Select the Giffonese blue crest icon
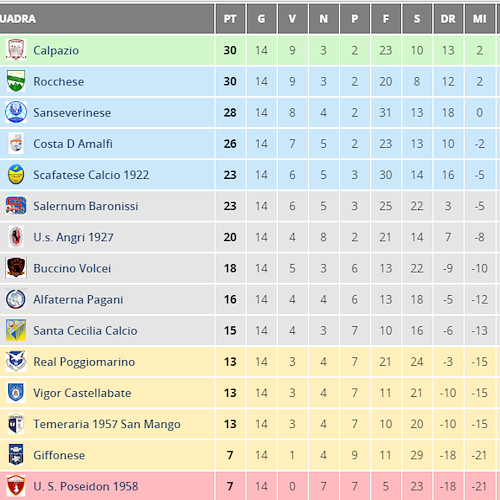The width and height of the screenshot is (500, 500). (x=16, y=455)
